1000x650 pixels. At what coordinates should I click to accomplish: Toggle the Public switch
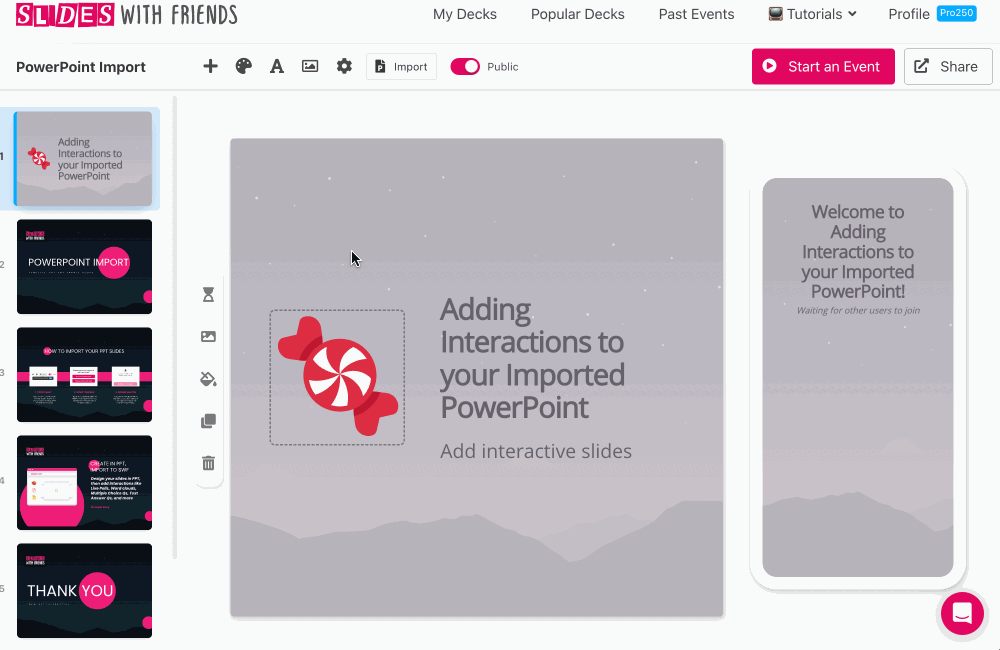(x=465, y=66)
